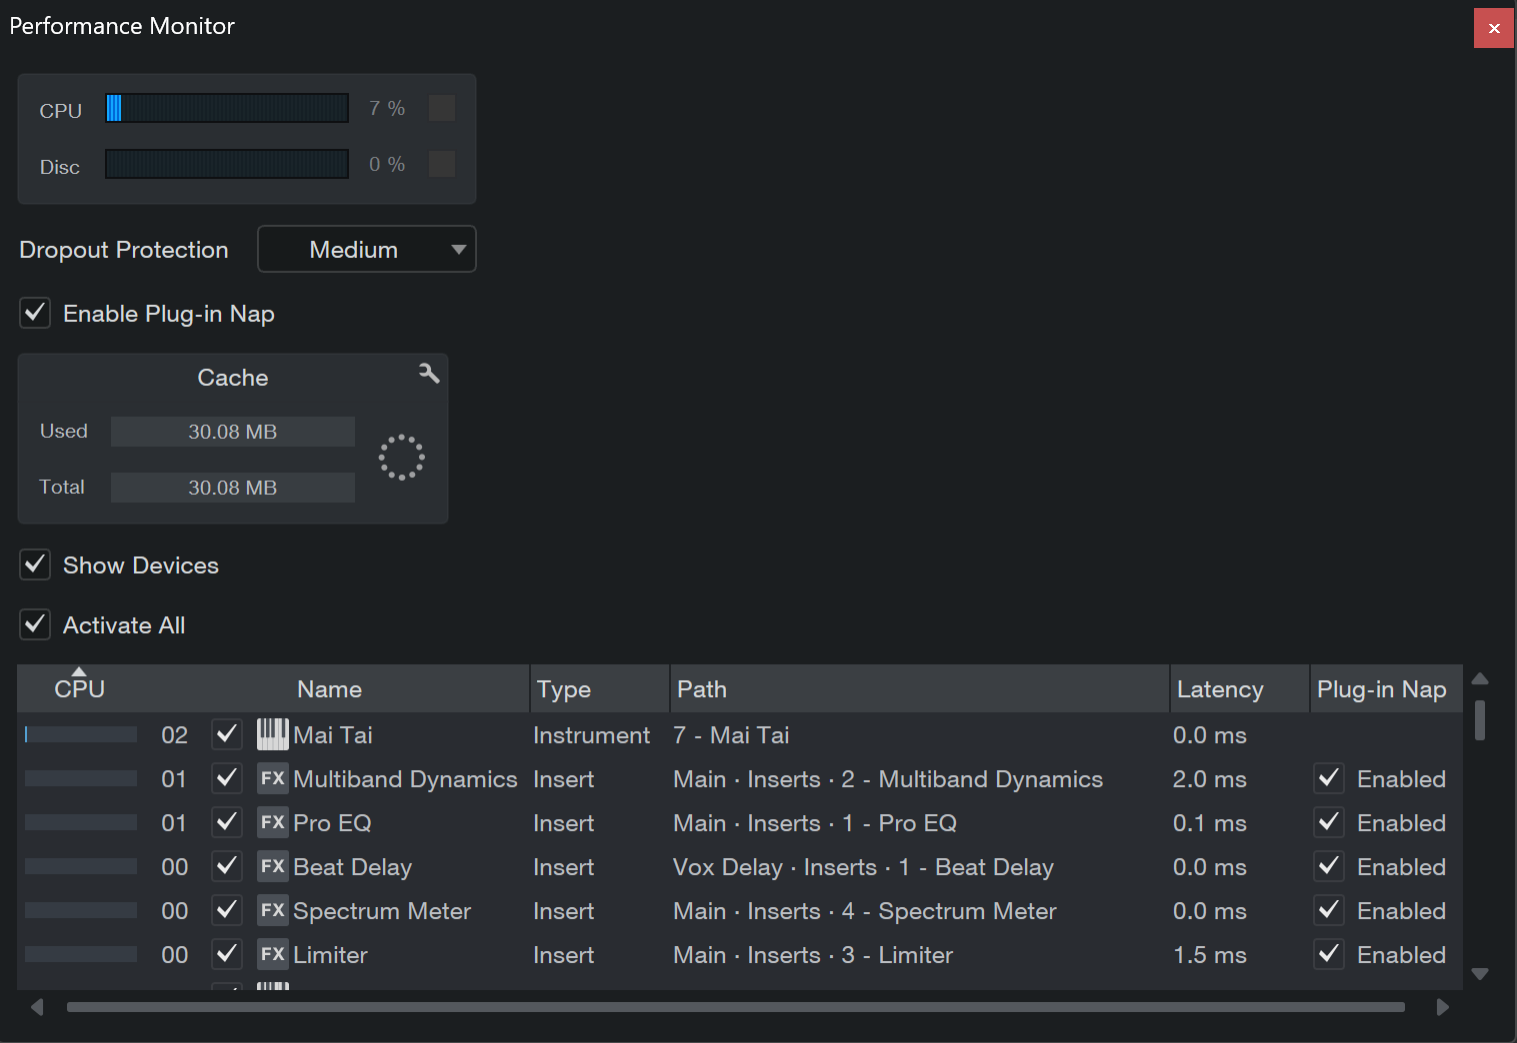The width and height of the screenshot is (1517, 1043).
Task: Sort by Path column header
Action: tap(920, 689)
